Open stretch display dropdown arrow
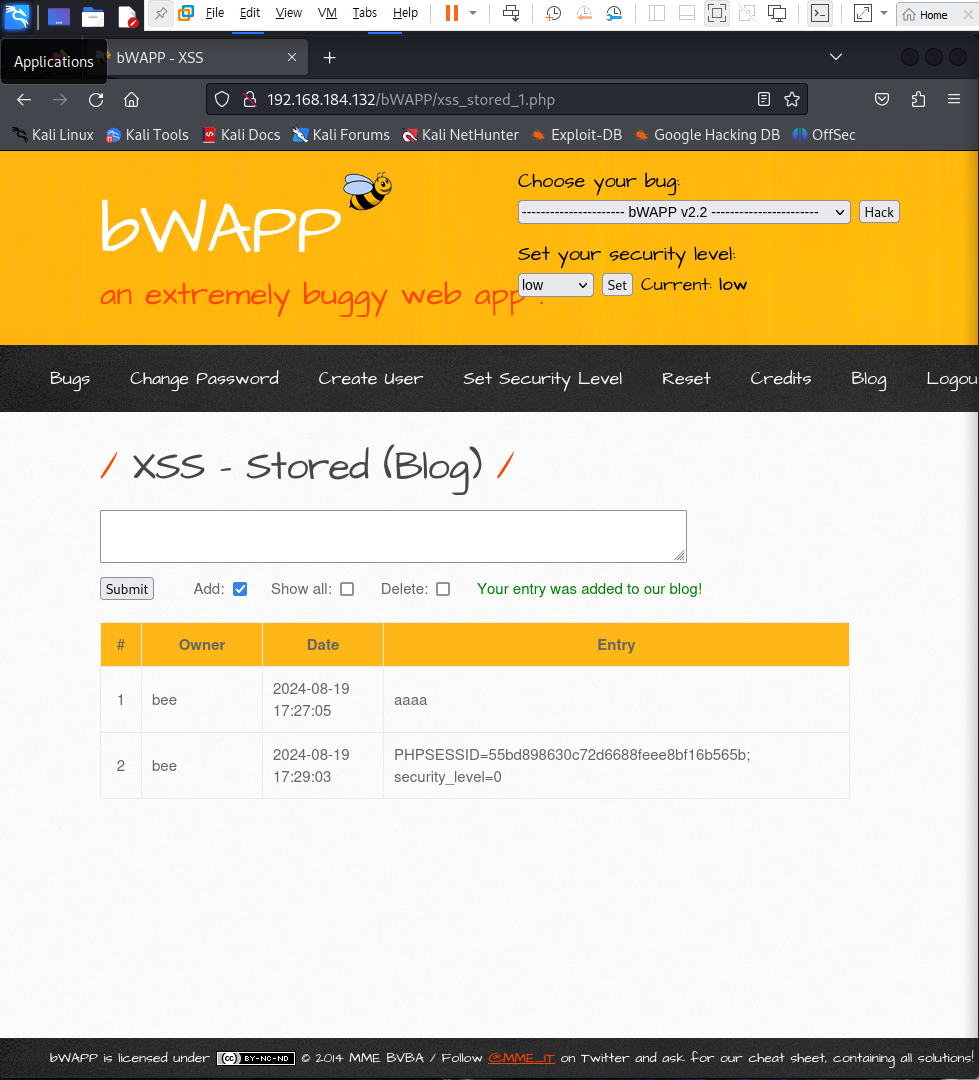The image size is (979, 1080). pos(884,13)
